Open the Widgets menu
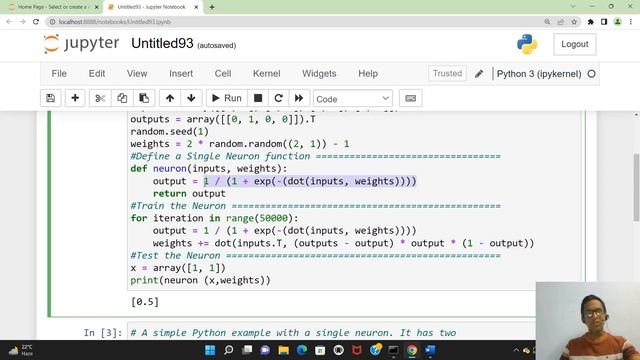The image size is (640, 360). tap(319, 74)
